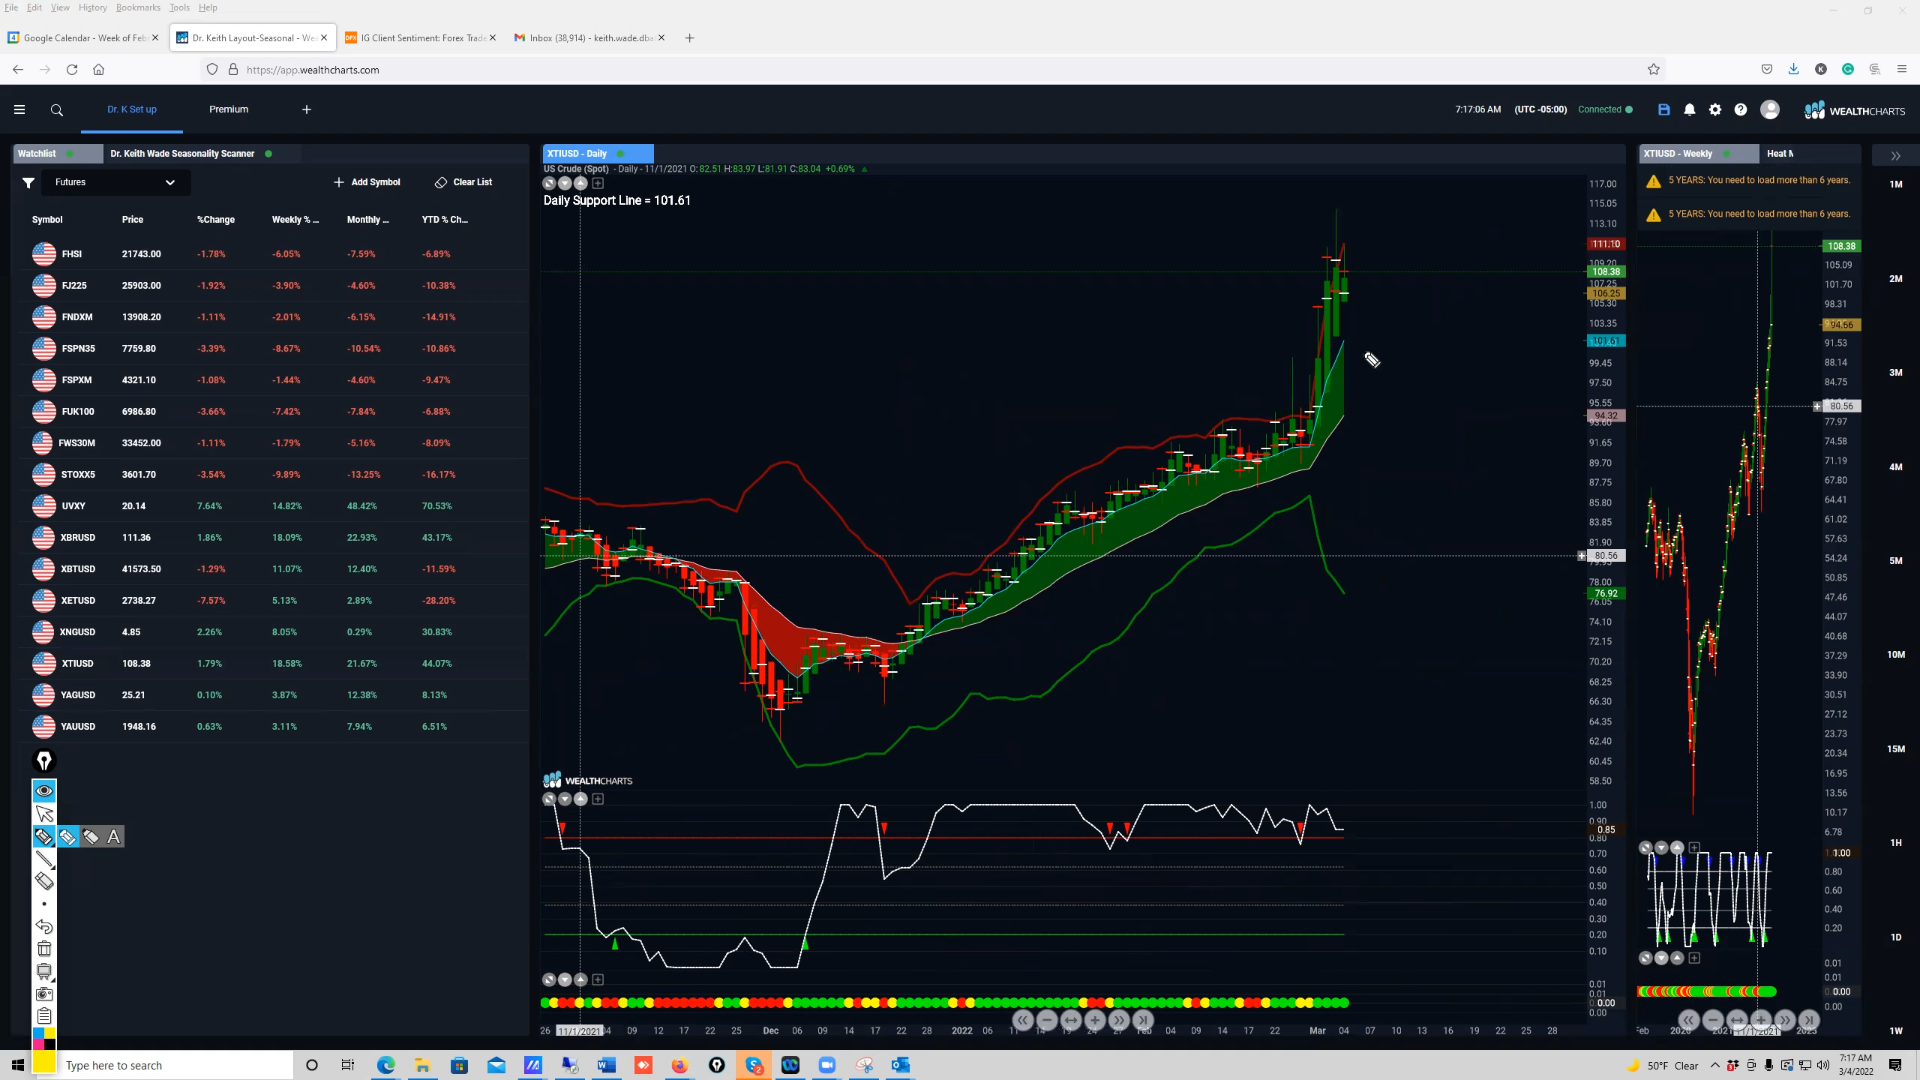1920x1080 pixels.
Task: Select the 15M timeframe button
Action: point(1896,749)
